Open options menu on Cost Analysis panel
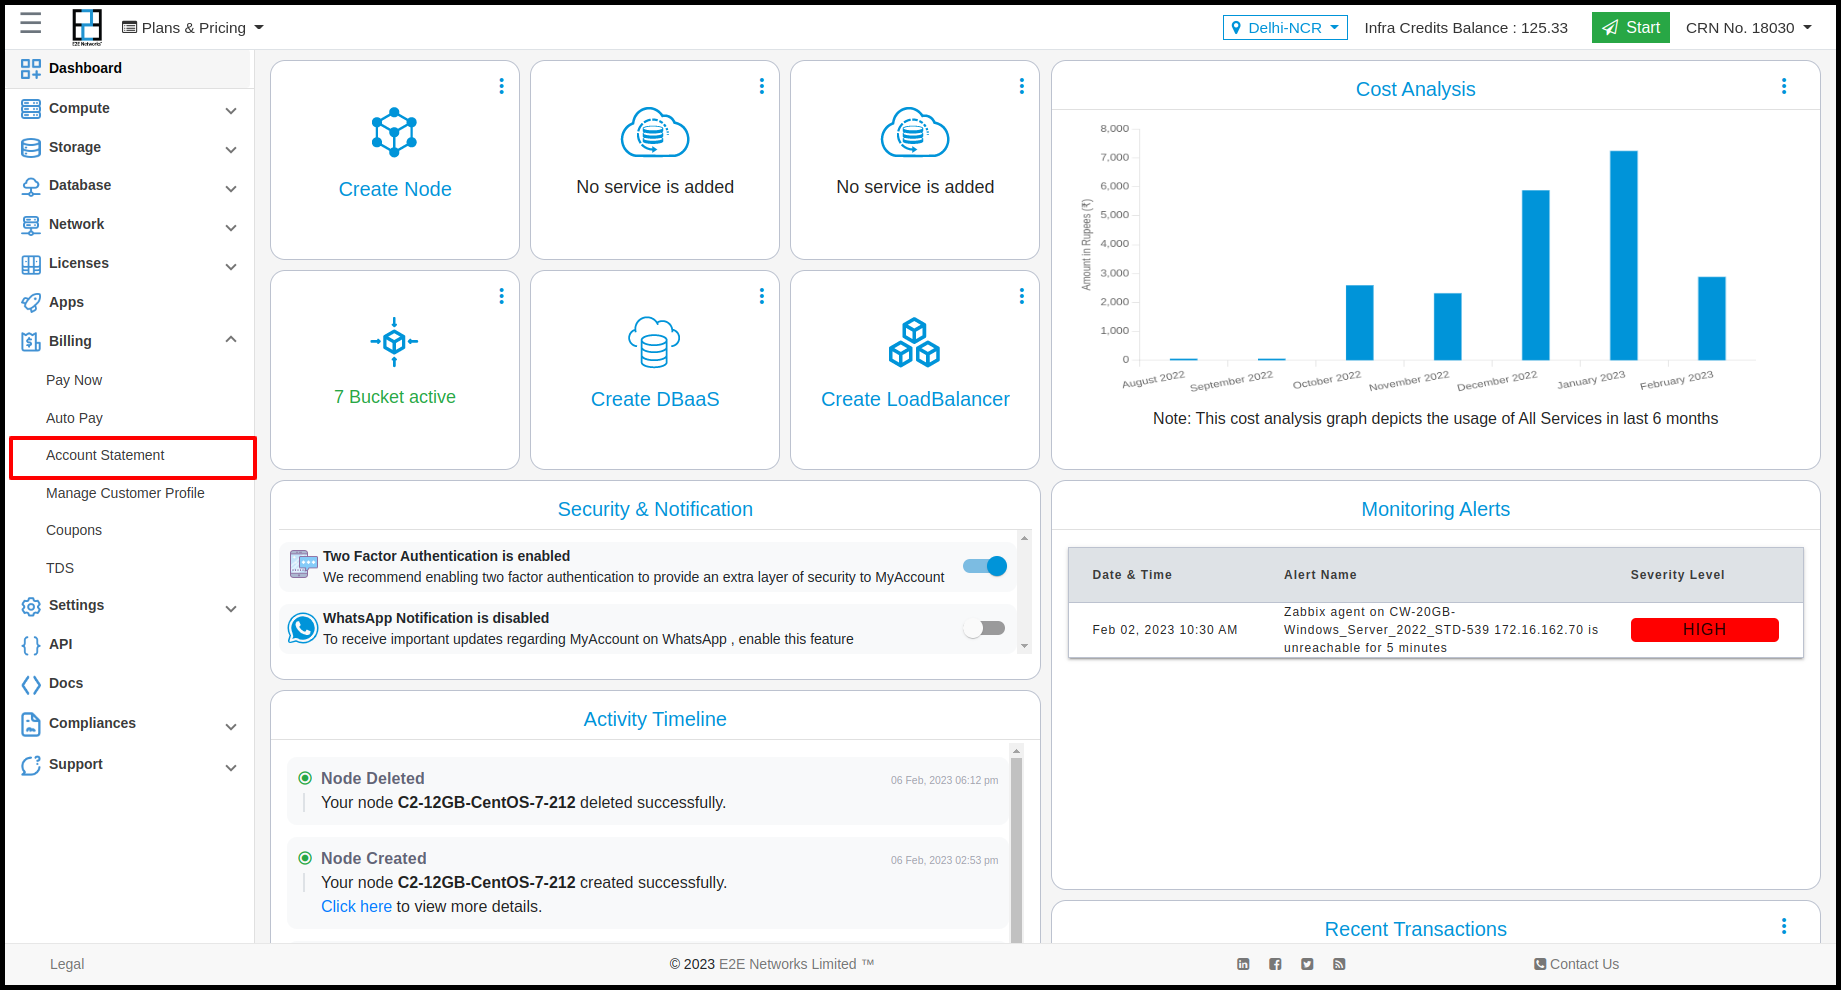Viewport: 1841px width, 990px height. tap(1784, 86)
